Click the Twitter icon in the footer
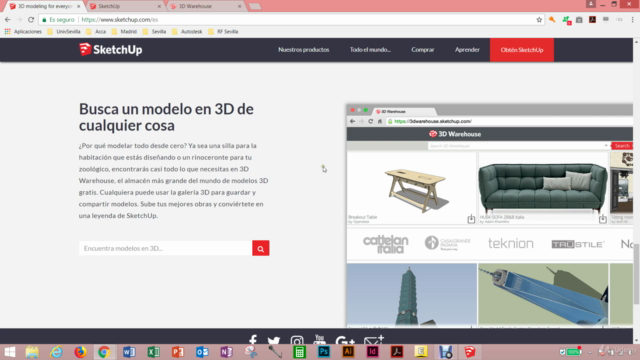 click(x=274, y=341)
